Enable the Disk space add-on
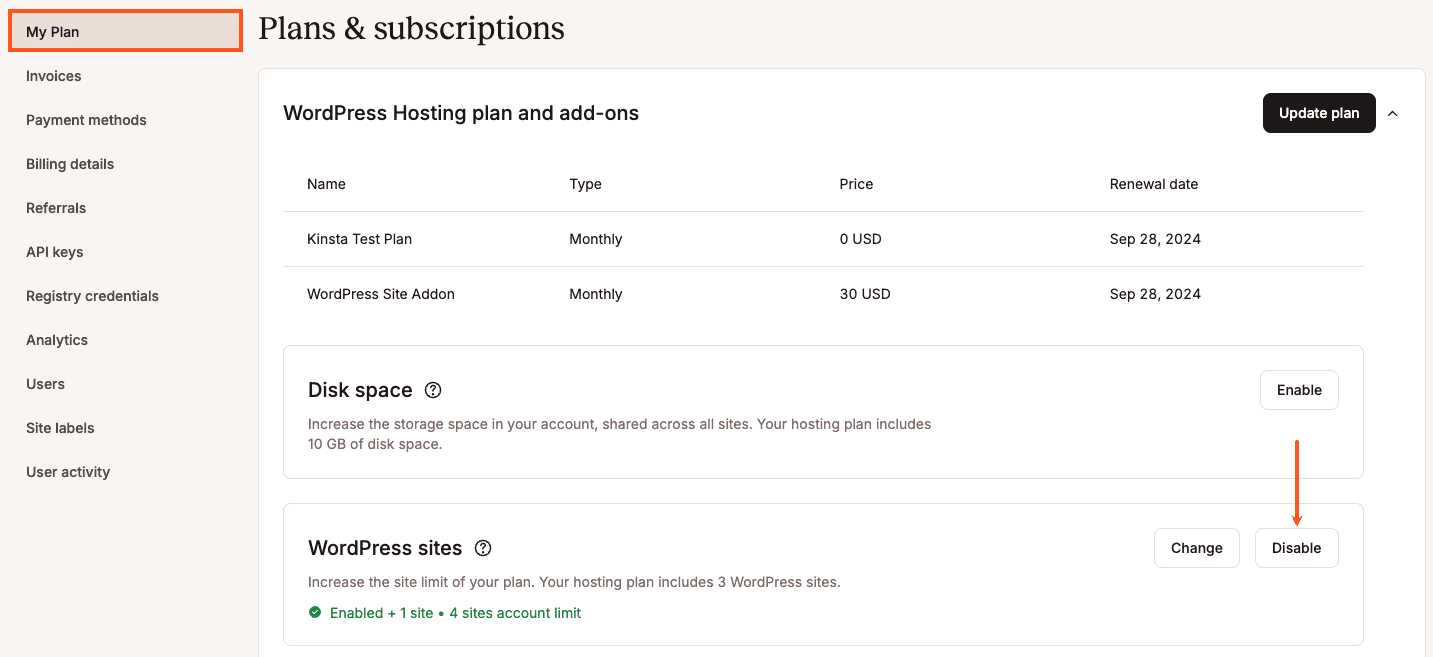The width and height of the screenshot is (1433, 657). click(1299, 390)
